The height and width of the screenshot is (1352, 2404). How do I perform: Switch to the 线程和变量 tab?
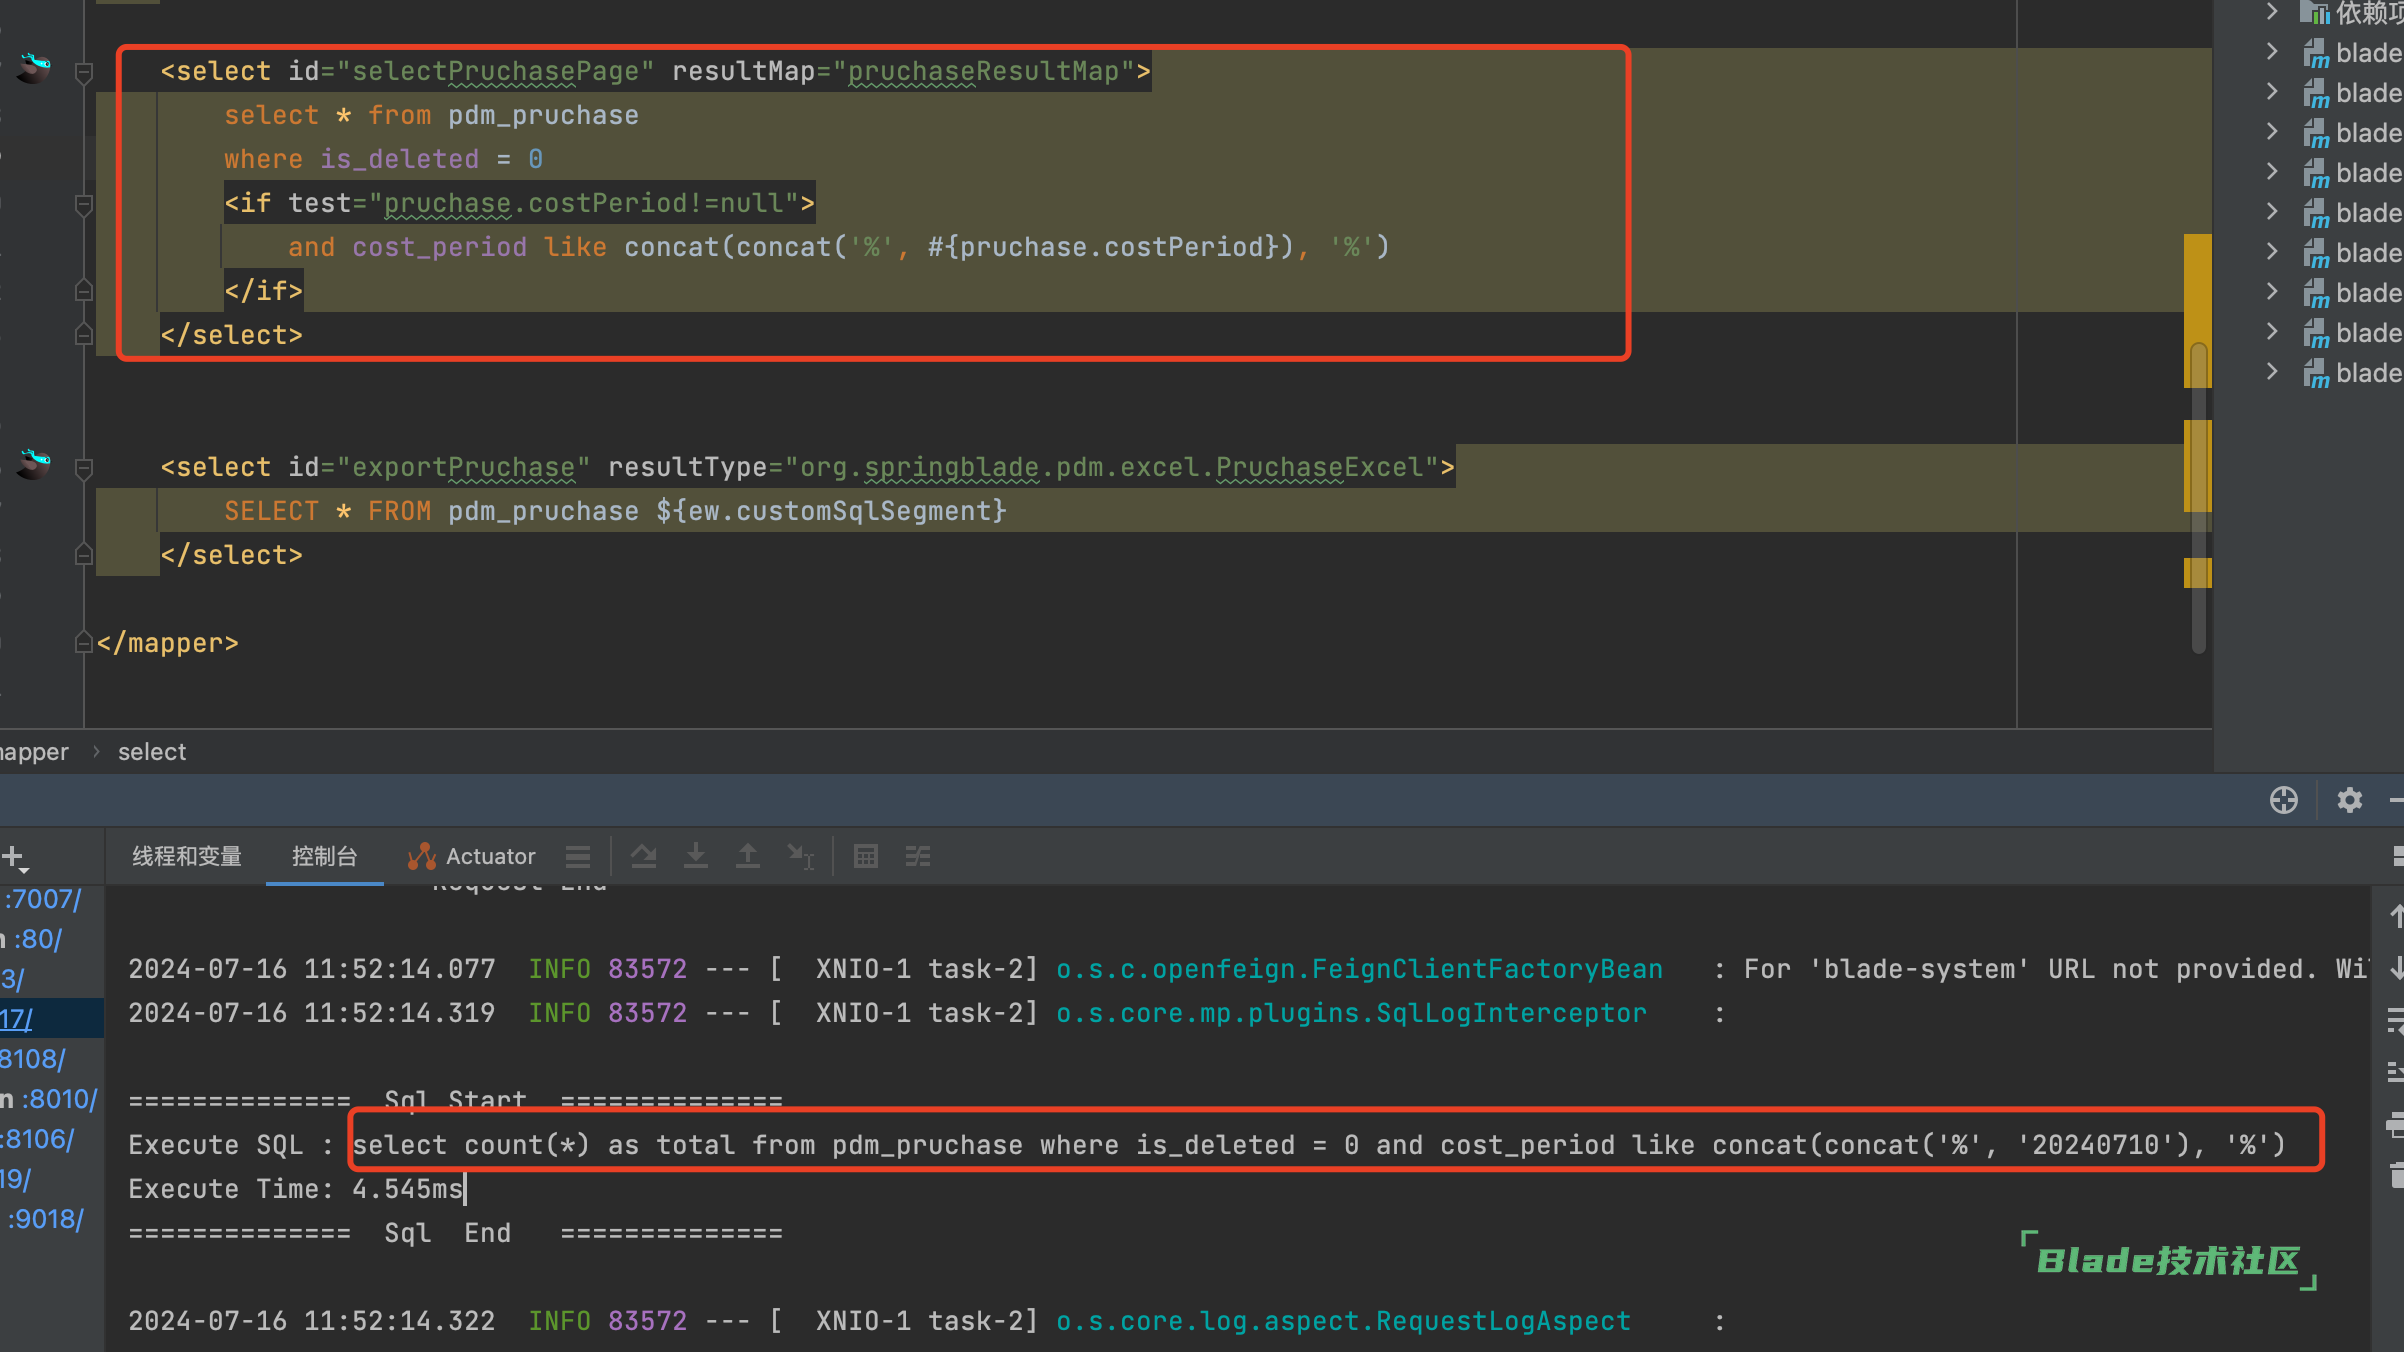187,857
